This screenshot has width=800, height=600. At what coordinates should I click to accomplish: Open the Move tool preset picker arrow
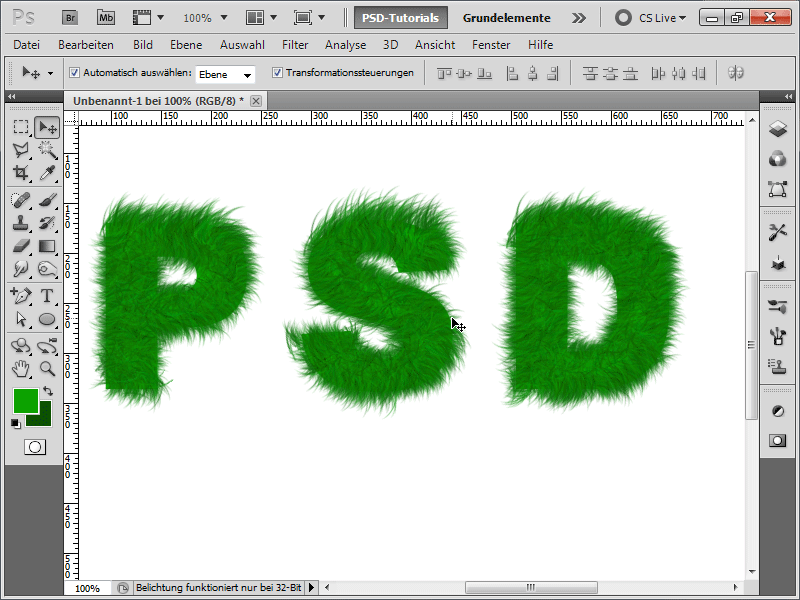pyautogui.click(x=50, y=73)
